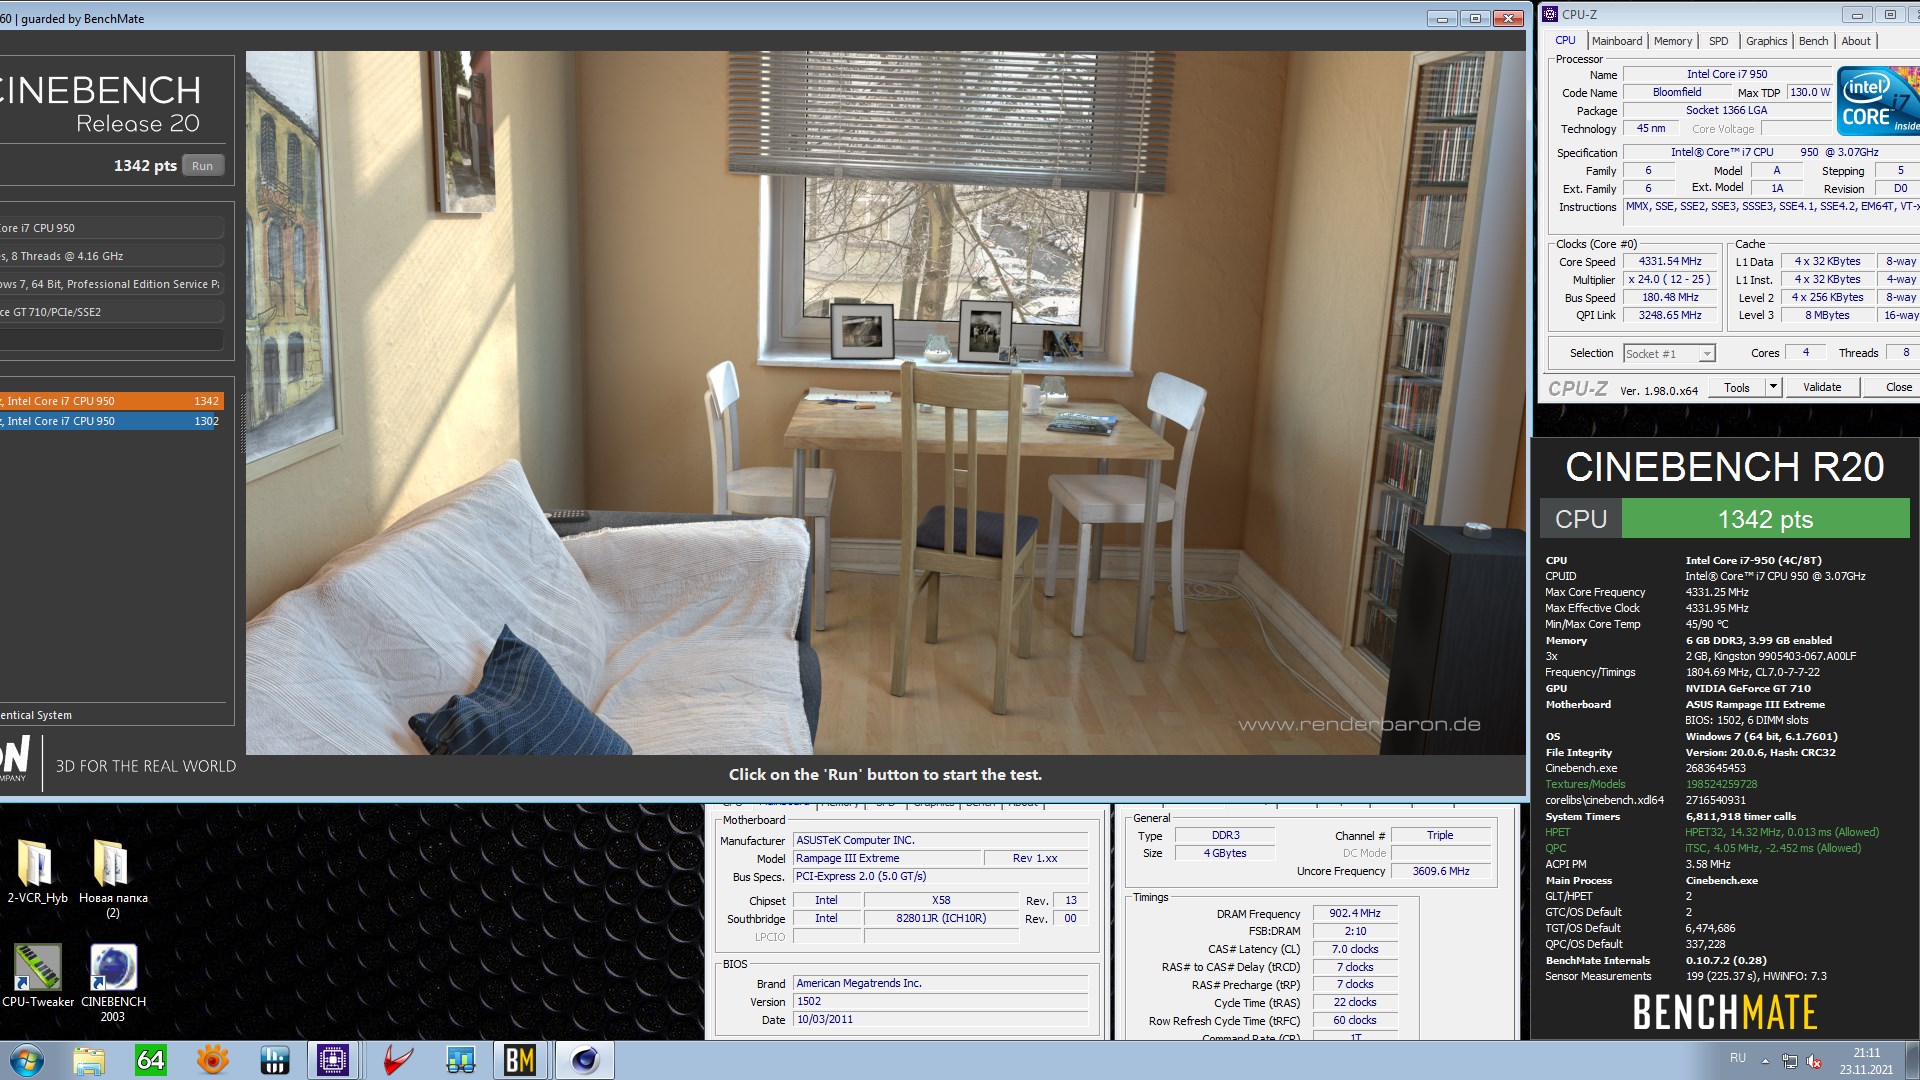Click the Max TDP 130.0 W value
This screenshot has height=1080, width=1920.
(x=1809, y=93)
